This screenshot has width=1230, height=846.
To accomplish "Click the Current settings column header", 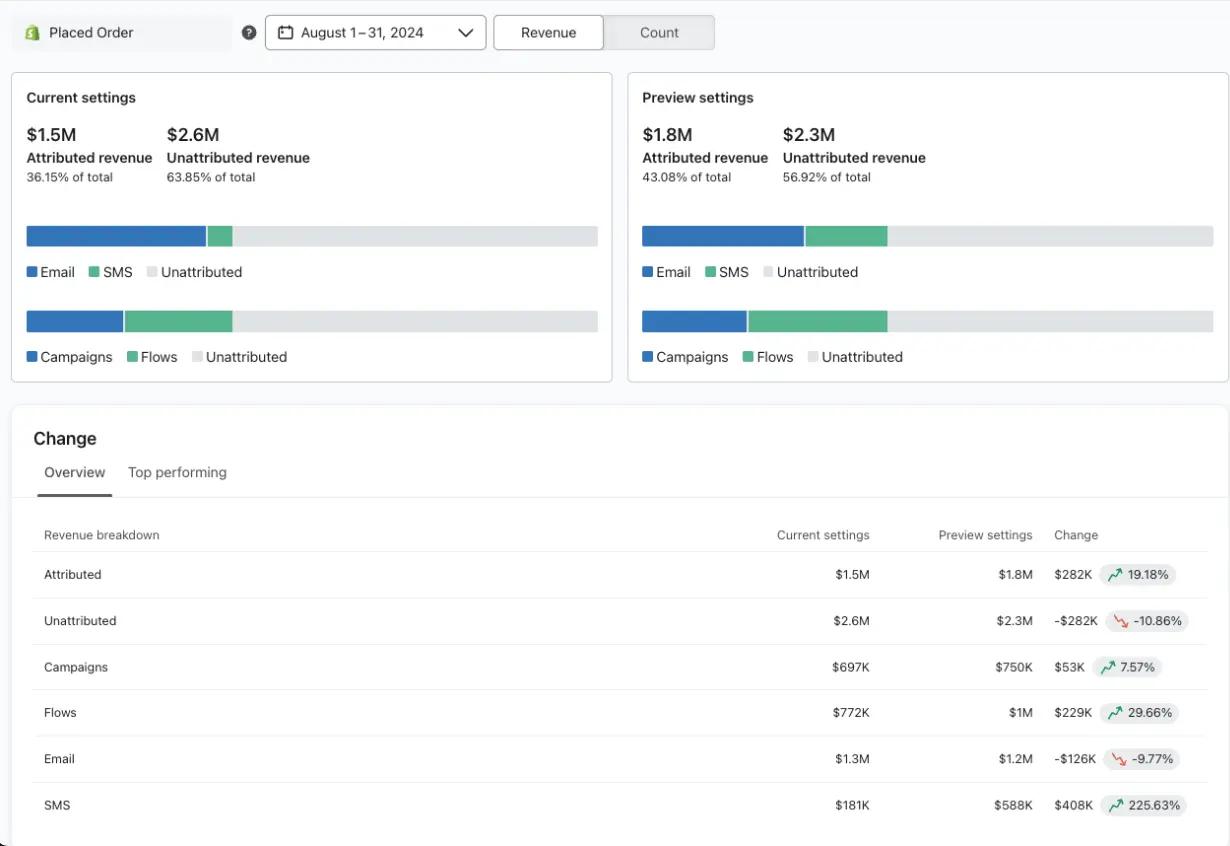I will [823, 535].
